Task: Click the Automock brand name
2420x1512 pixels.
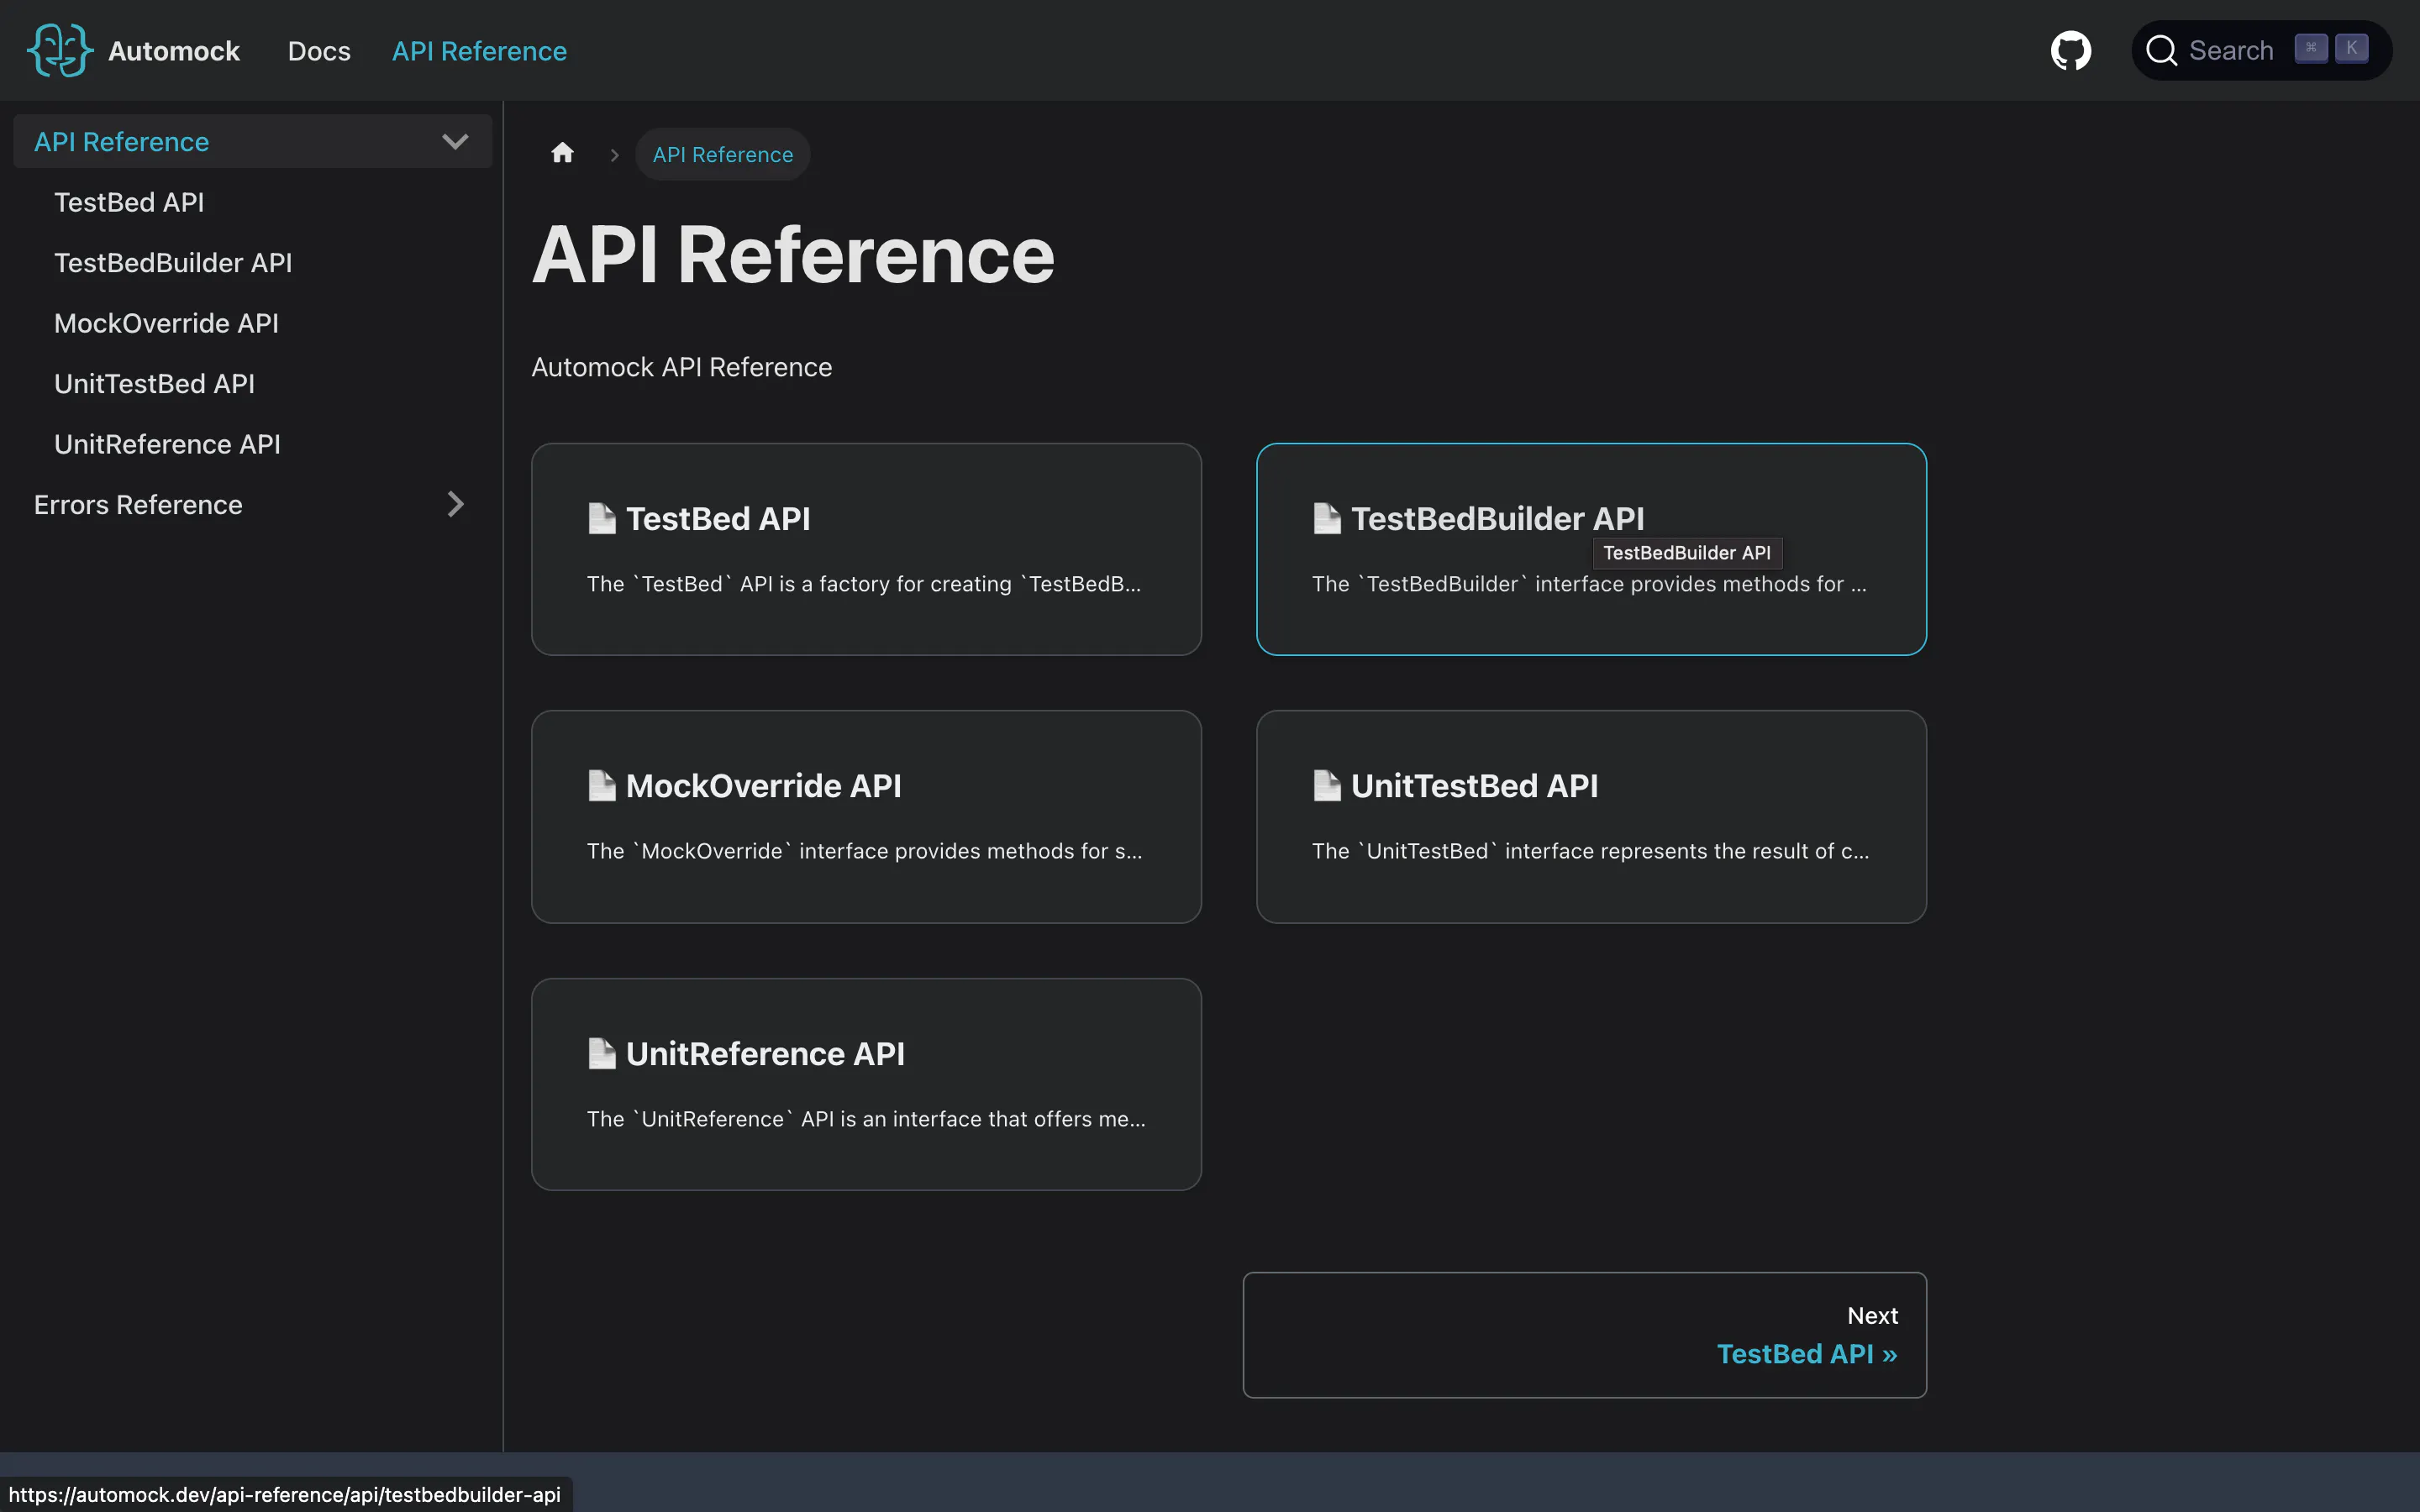Action: (x=174, y=50)
